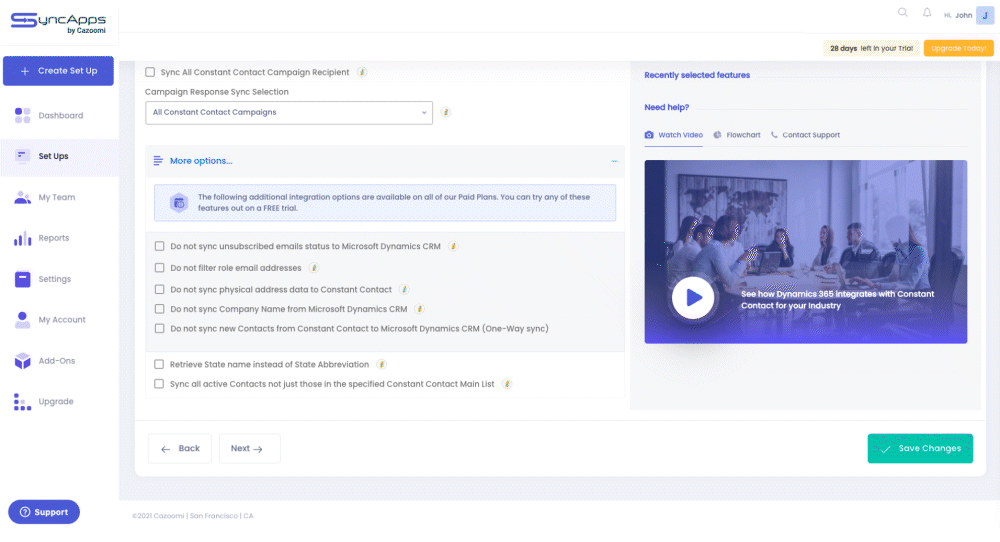Image resolution: width=1000 pixels, height=542 pixels.
Task: Open the notifications bell
Action: tap(927, 12)
